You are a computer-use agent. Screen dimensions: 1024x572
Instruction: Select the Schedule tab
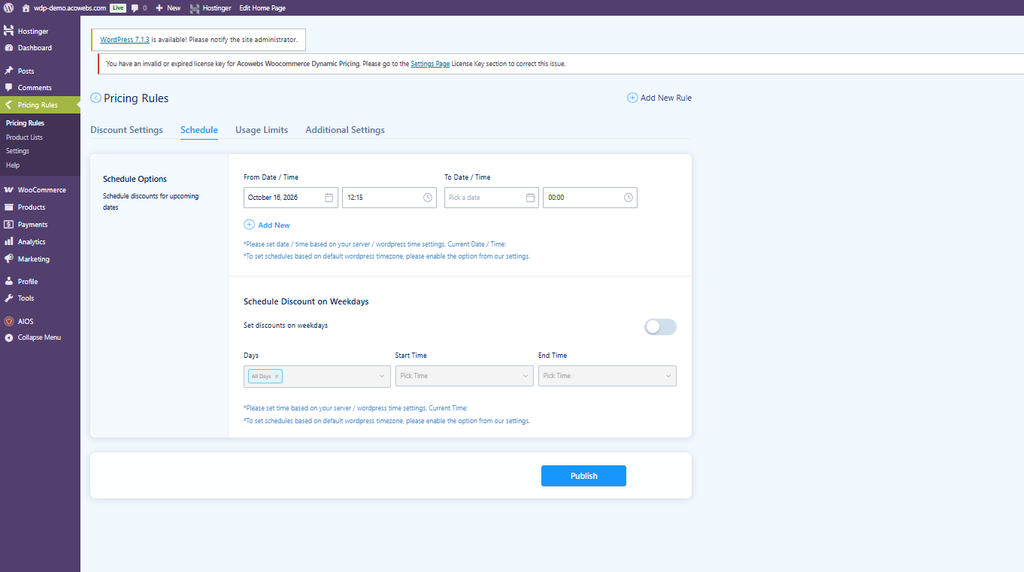pos(199,130)
